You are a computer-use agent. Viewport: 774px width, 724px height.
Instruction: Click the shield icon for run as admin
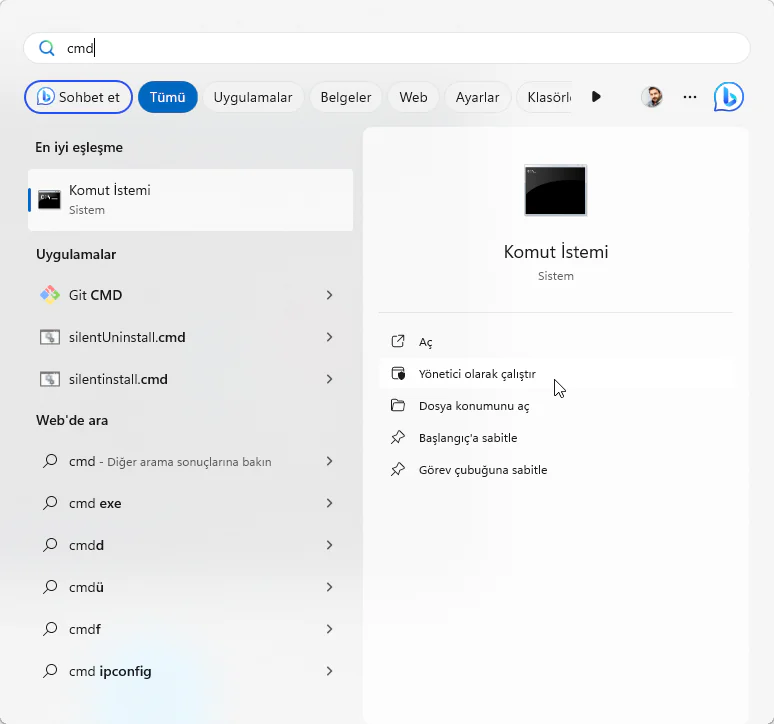[398, 374]
